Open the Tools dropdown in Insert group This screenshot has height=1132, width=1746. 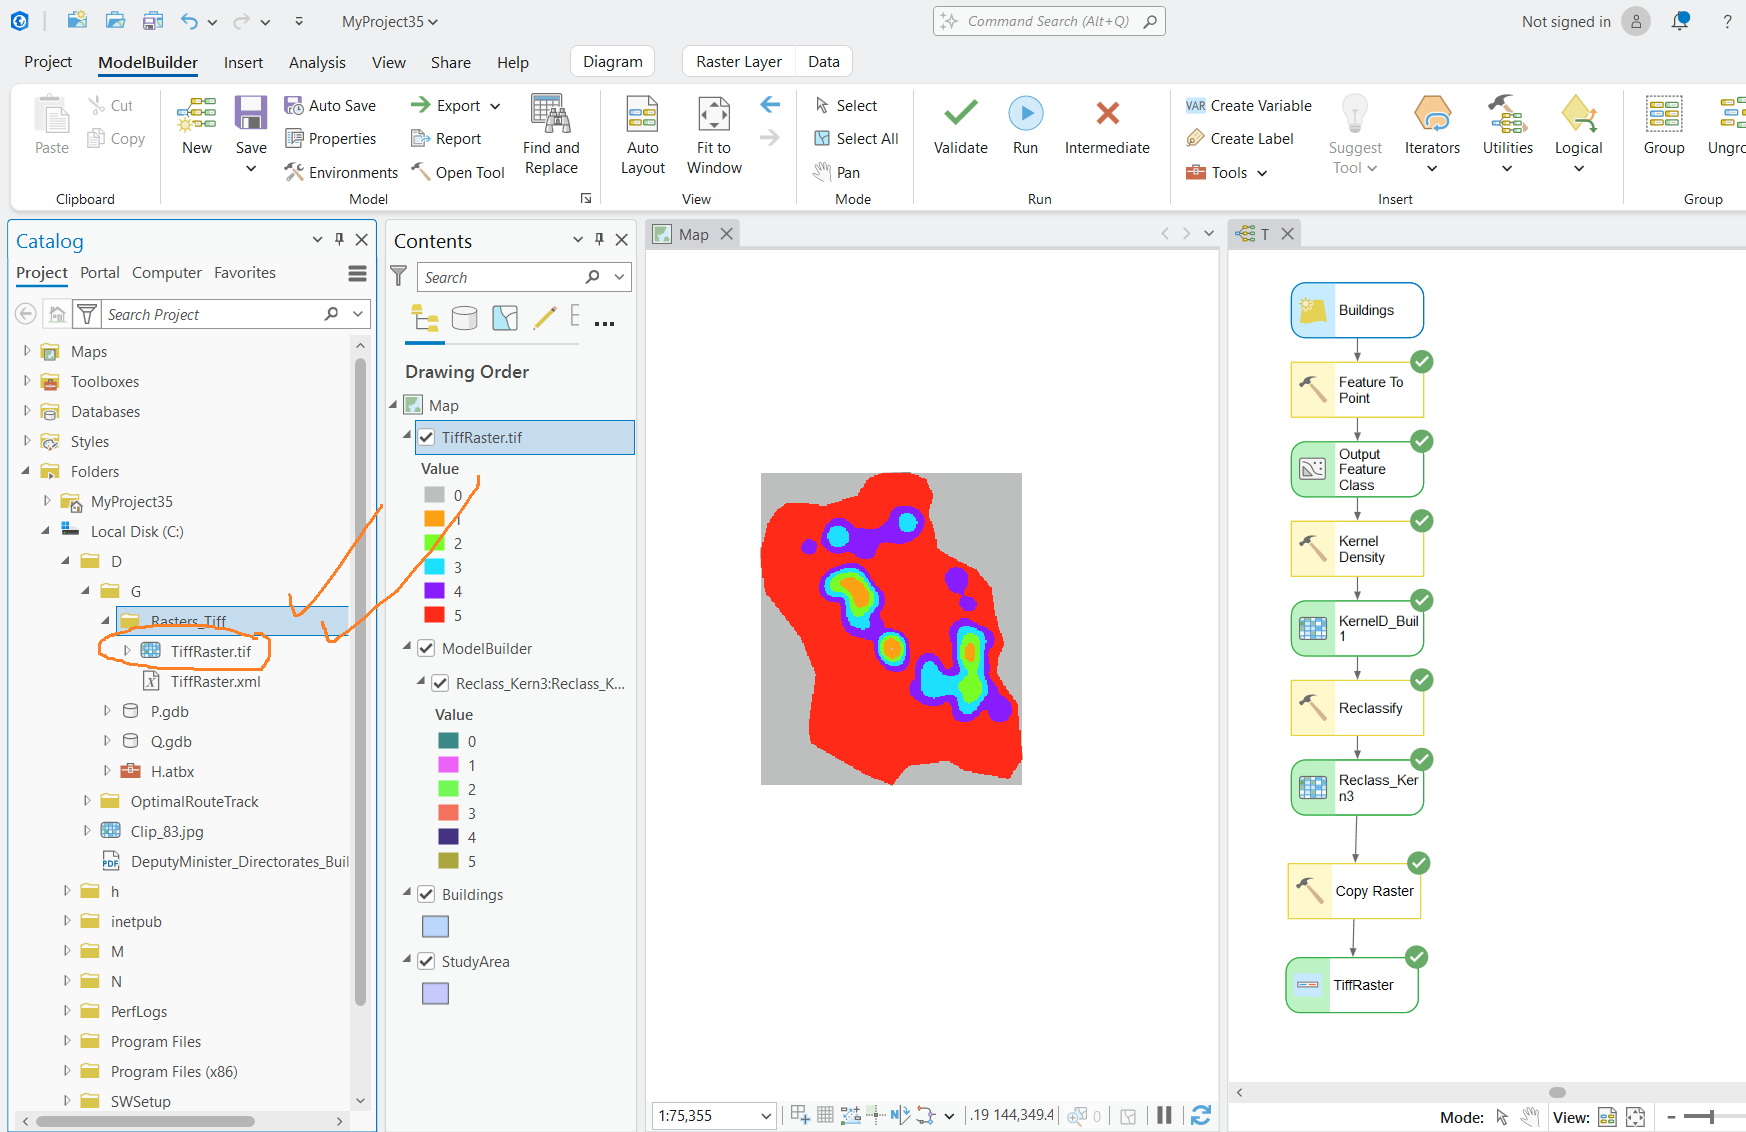point(1262,173)
